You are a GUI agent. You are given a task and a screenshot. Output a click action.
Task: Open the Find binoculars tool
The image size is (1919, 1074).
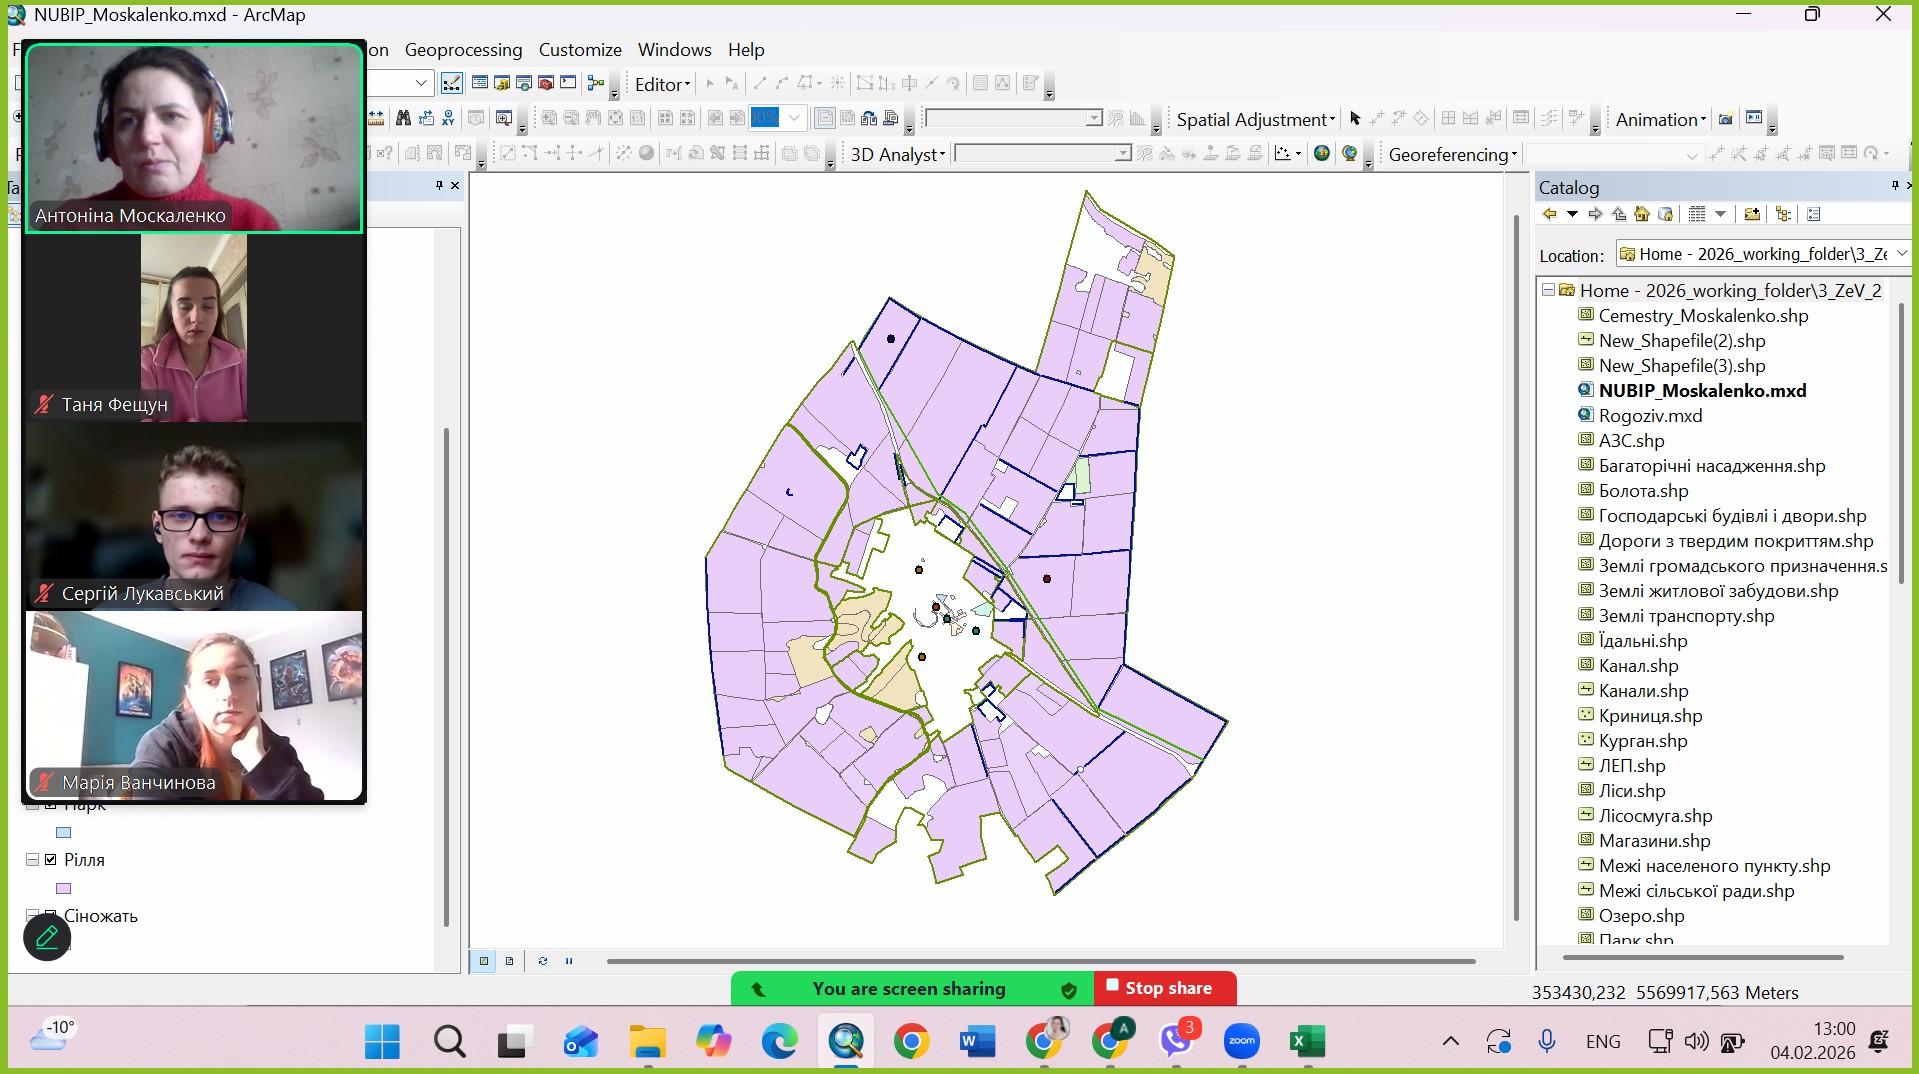403,119
